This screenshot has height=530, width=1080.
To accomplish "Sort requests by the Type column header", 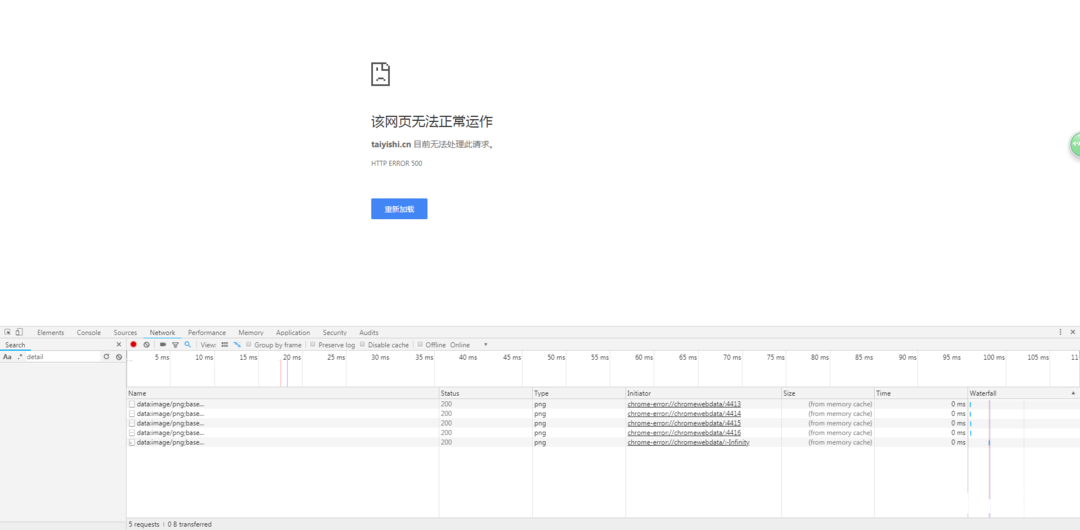I will 579,393.
